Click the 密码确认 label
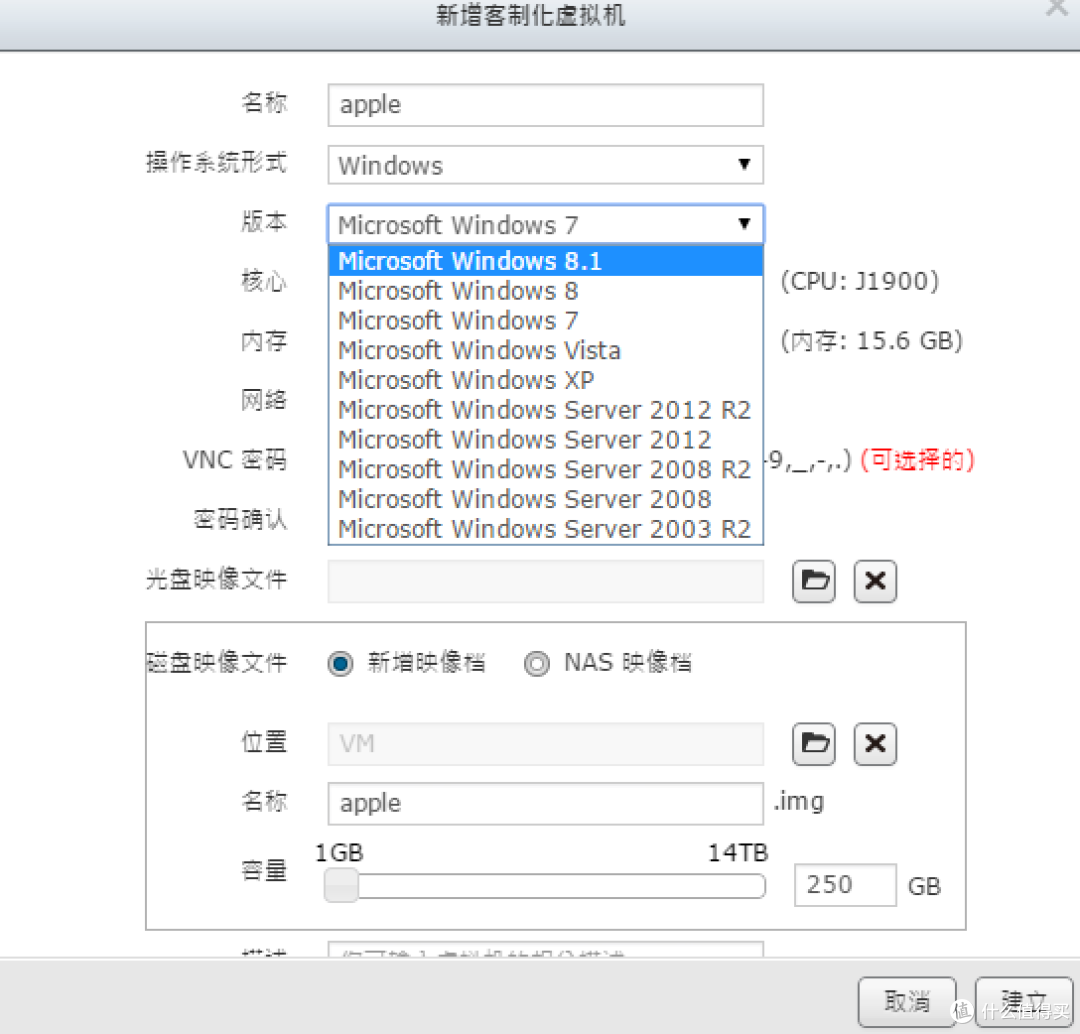Image resolution: width=1080 pixels, height=1034 pixels. 240,519
